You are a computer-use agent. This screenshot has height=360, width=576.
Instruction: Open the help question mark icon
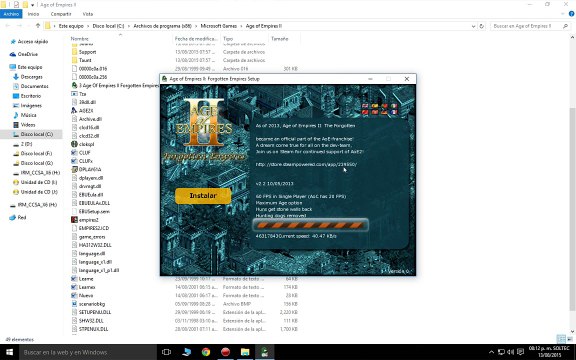pos(571,14)
